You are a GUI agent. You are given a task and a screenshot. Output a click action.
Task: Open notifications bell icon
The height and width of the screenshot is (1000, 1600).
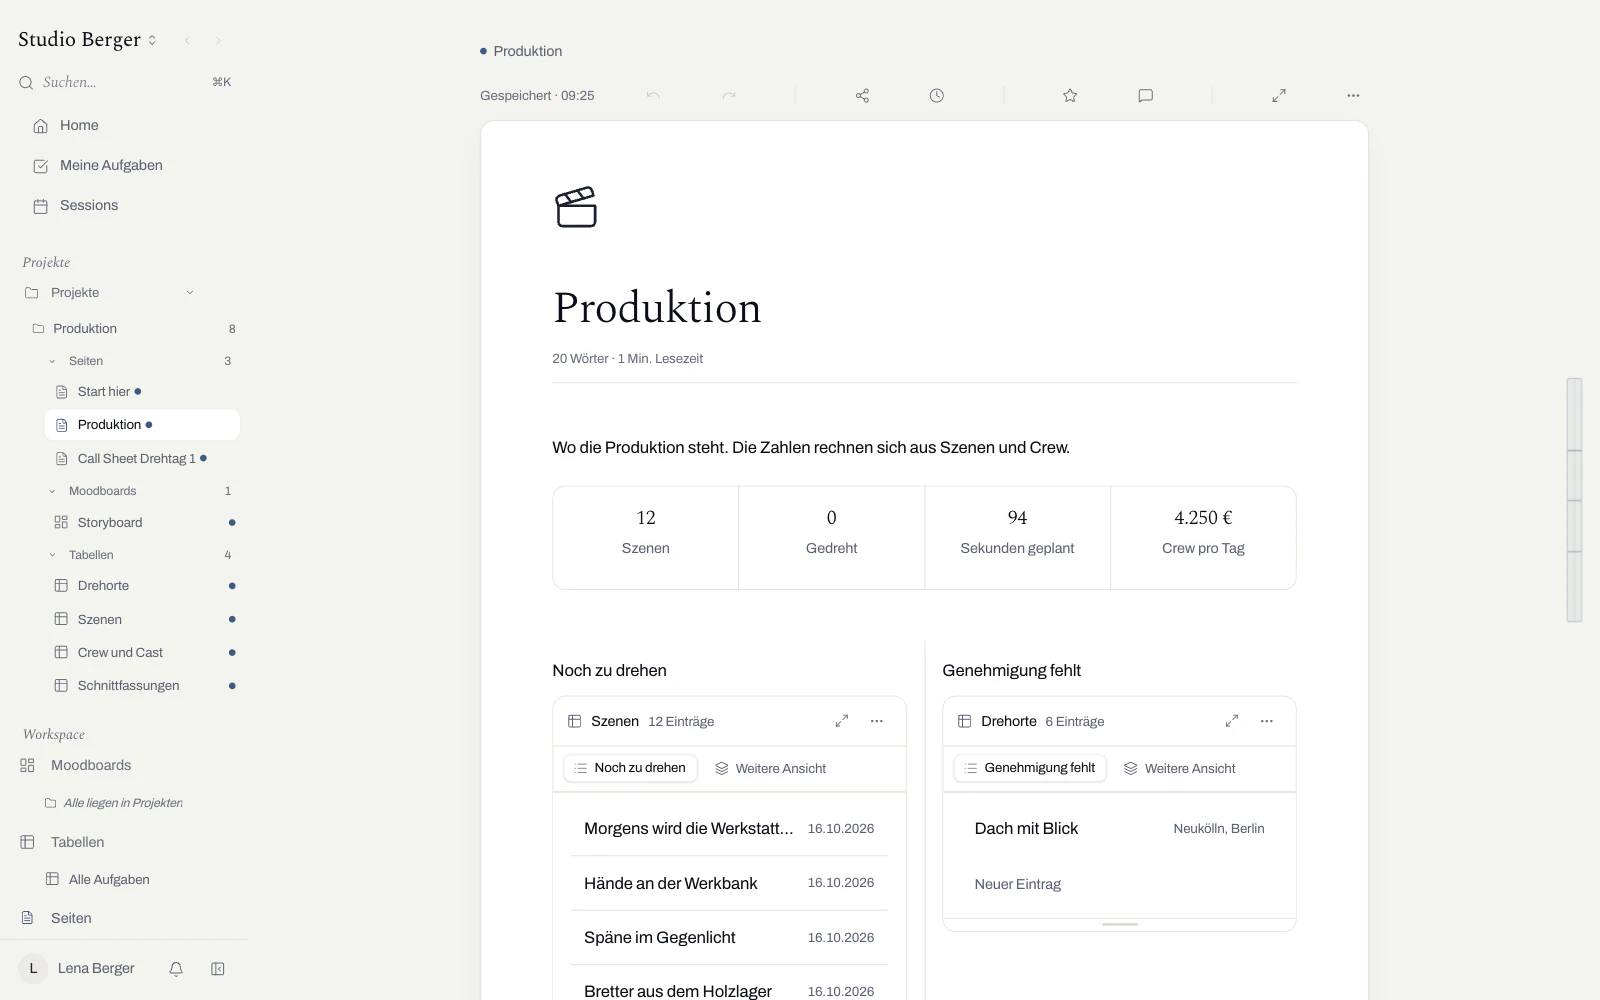coord(176,969)
